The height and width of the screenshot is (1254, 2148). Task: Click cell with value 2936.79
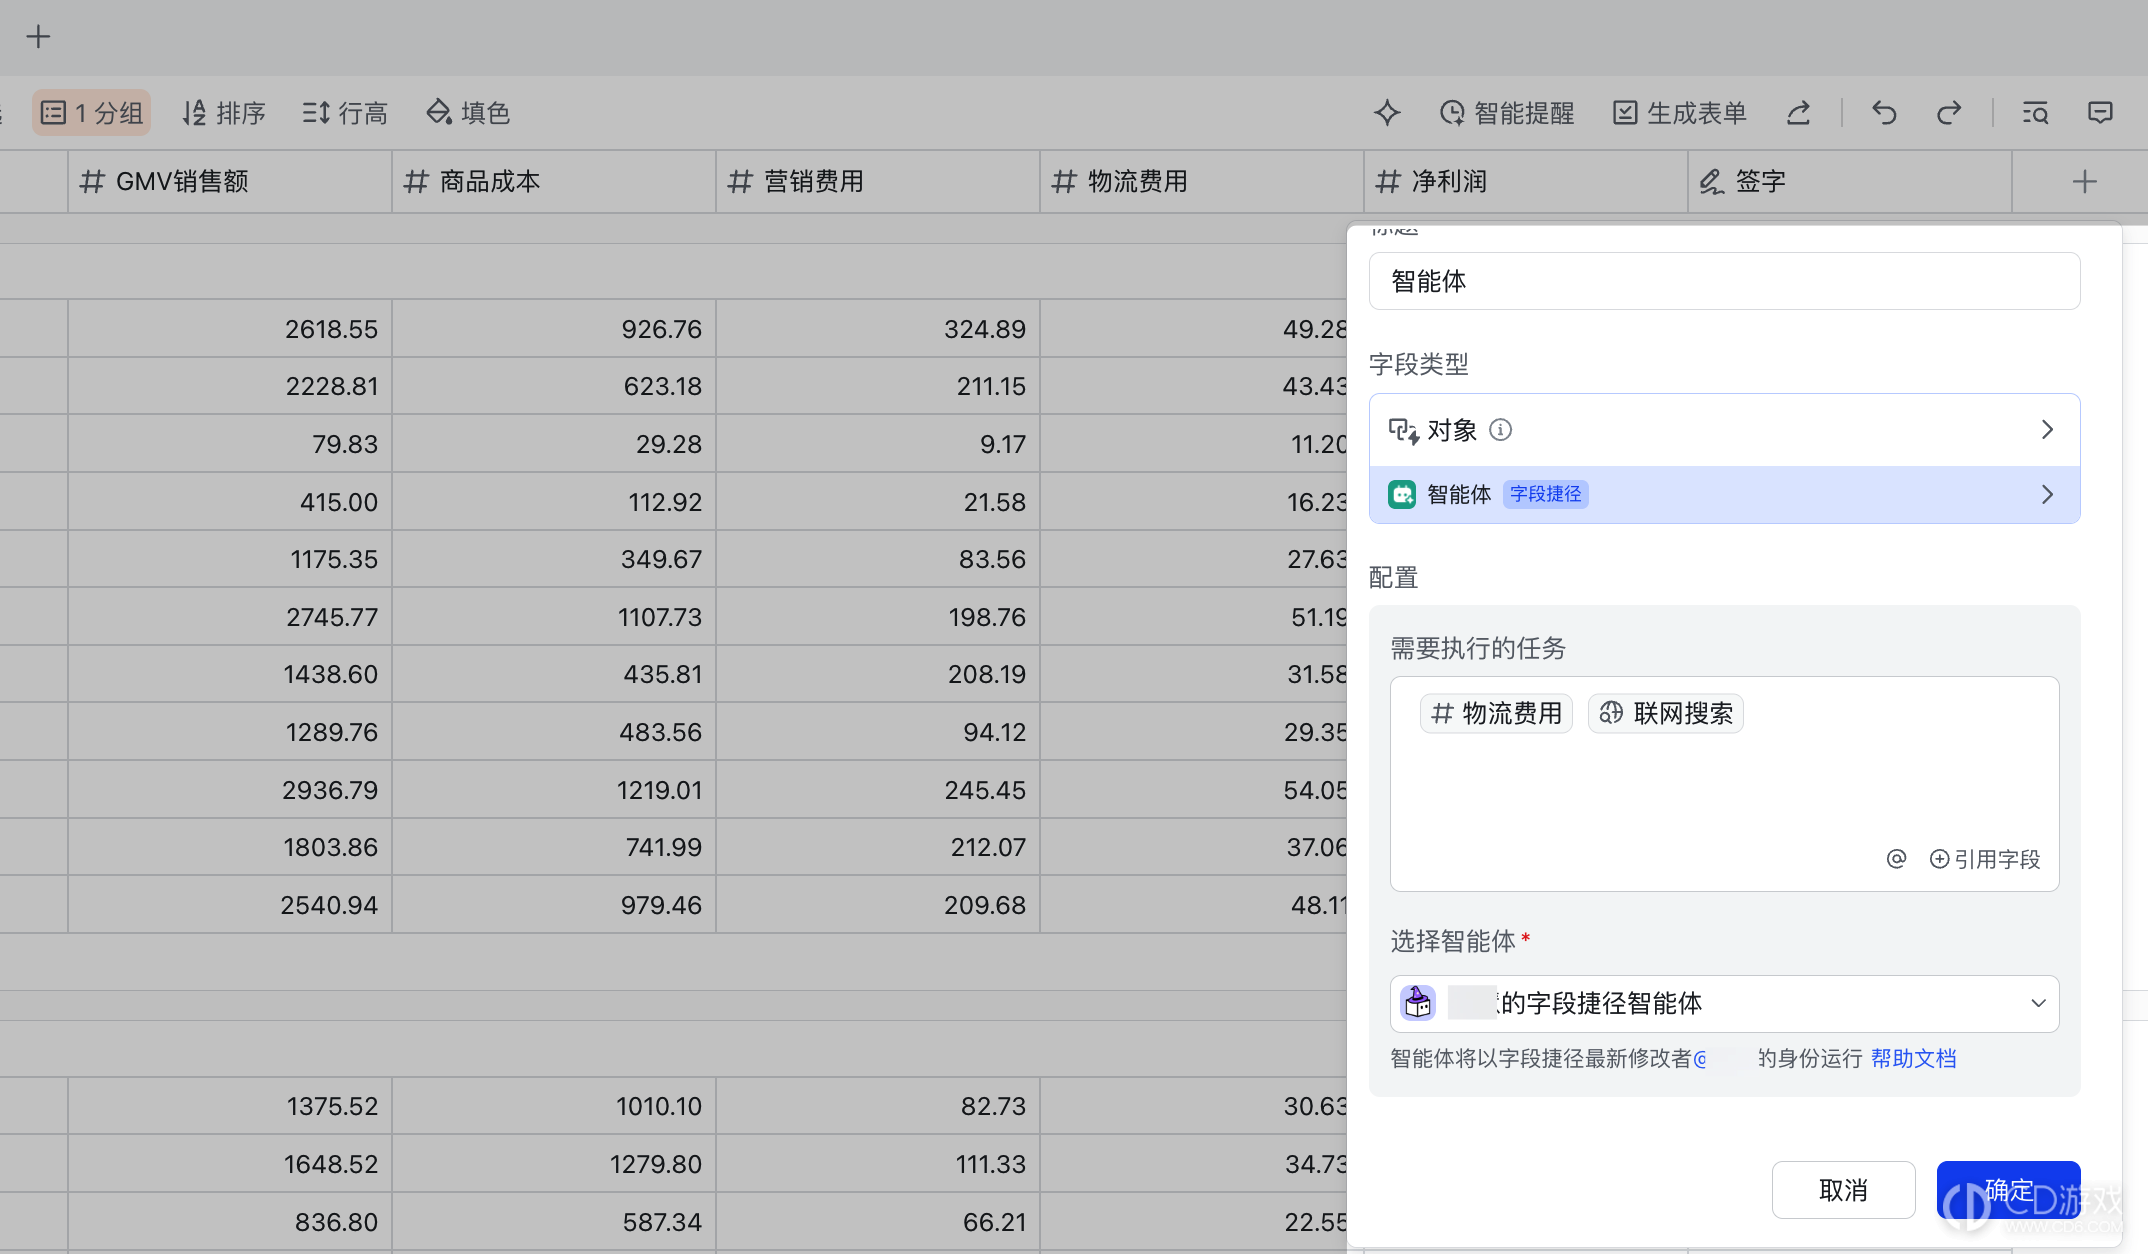[230, 790]
